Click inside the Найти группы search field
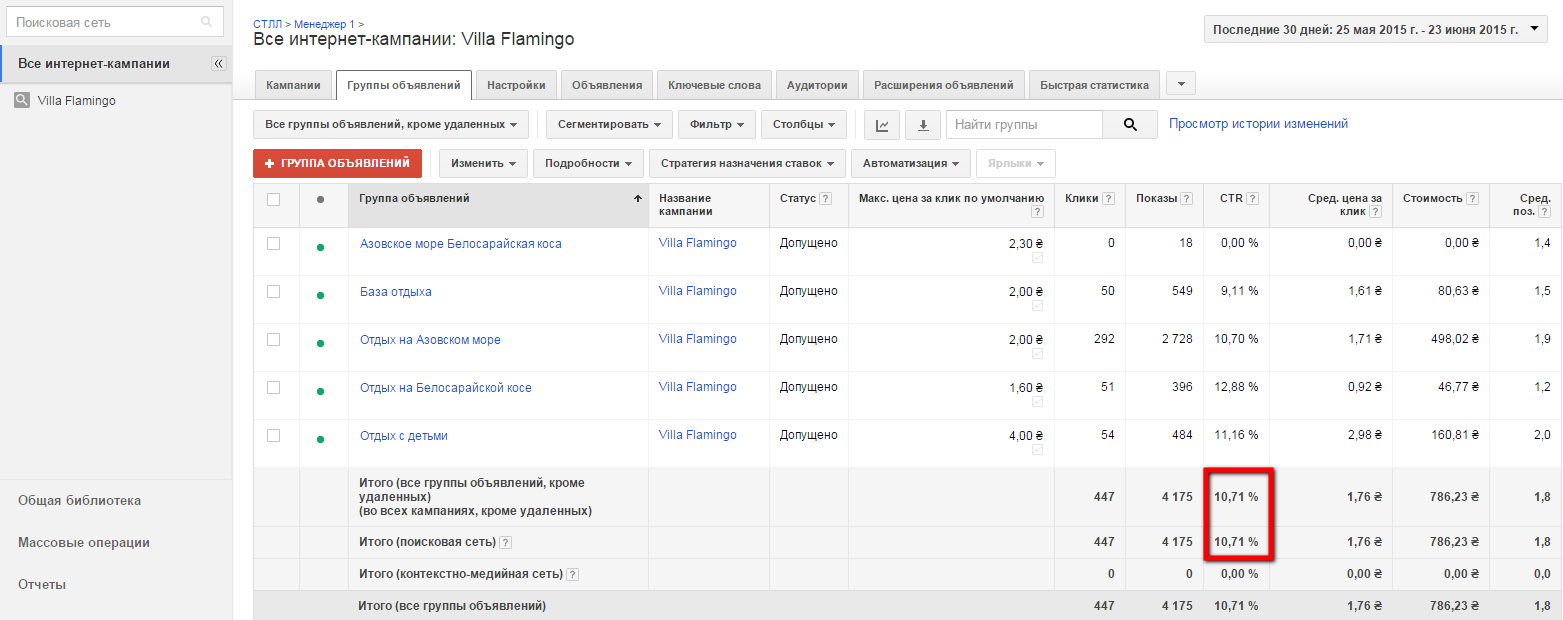The height and width of the screenshot is (620, 1563). tap(1022, 124)
